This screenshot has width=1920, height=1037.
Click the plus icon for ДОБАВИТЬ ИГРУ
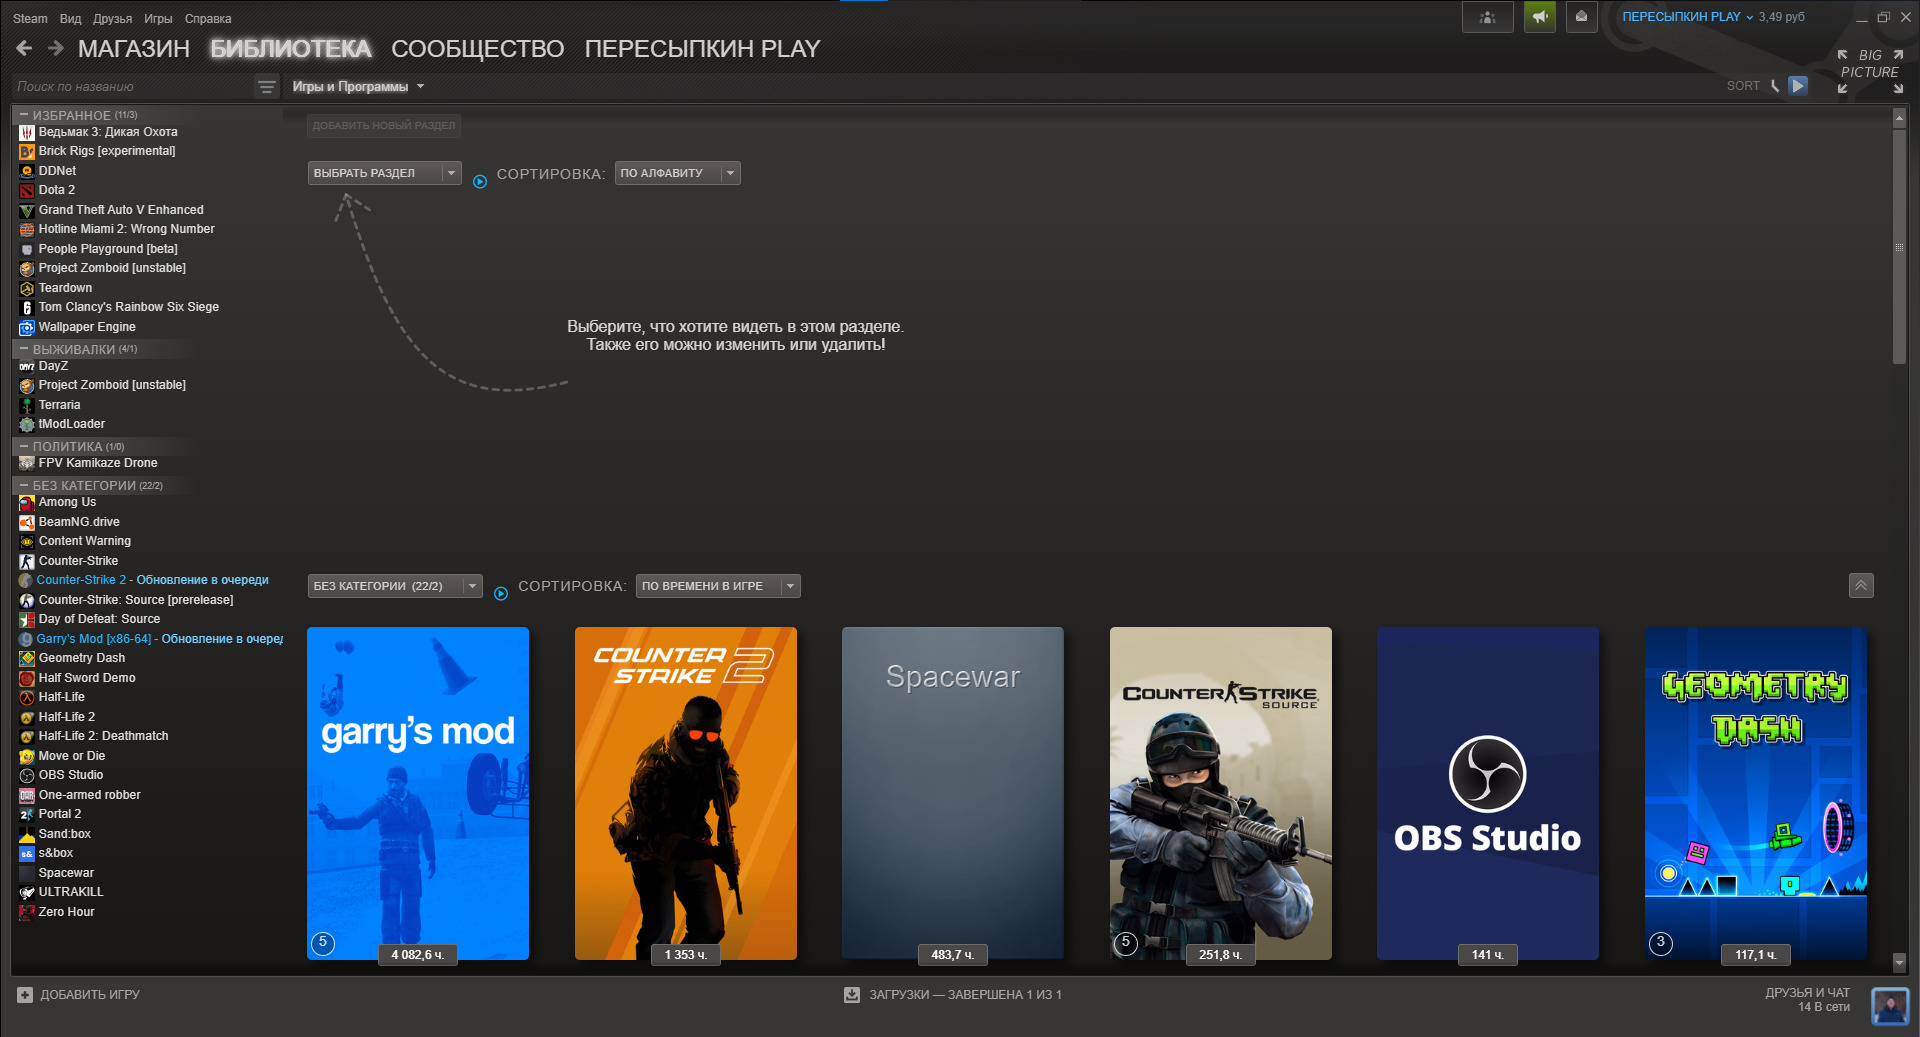click(25, 995)
